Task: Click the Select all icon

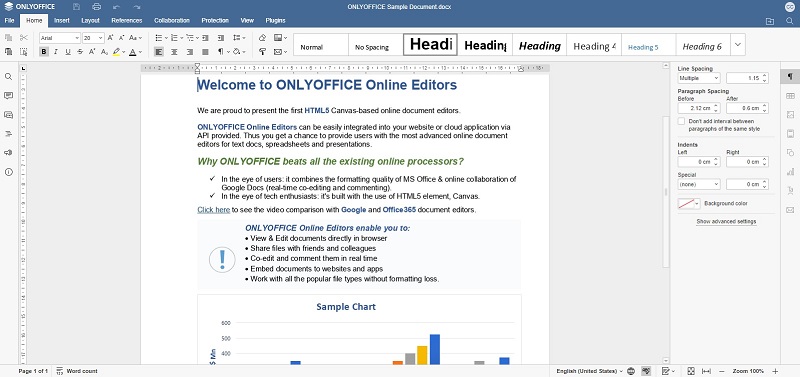Action: pos(23,52)
